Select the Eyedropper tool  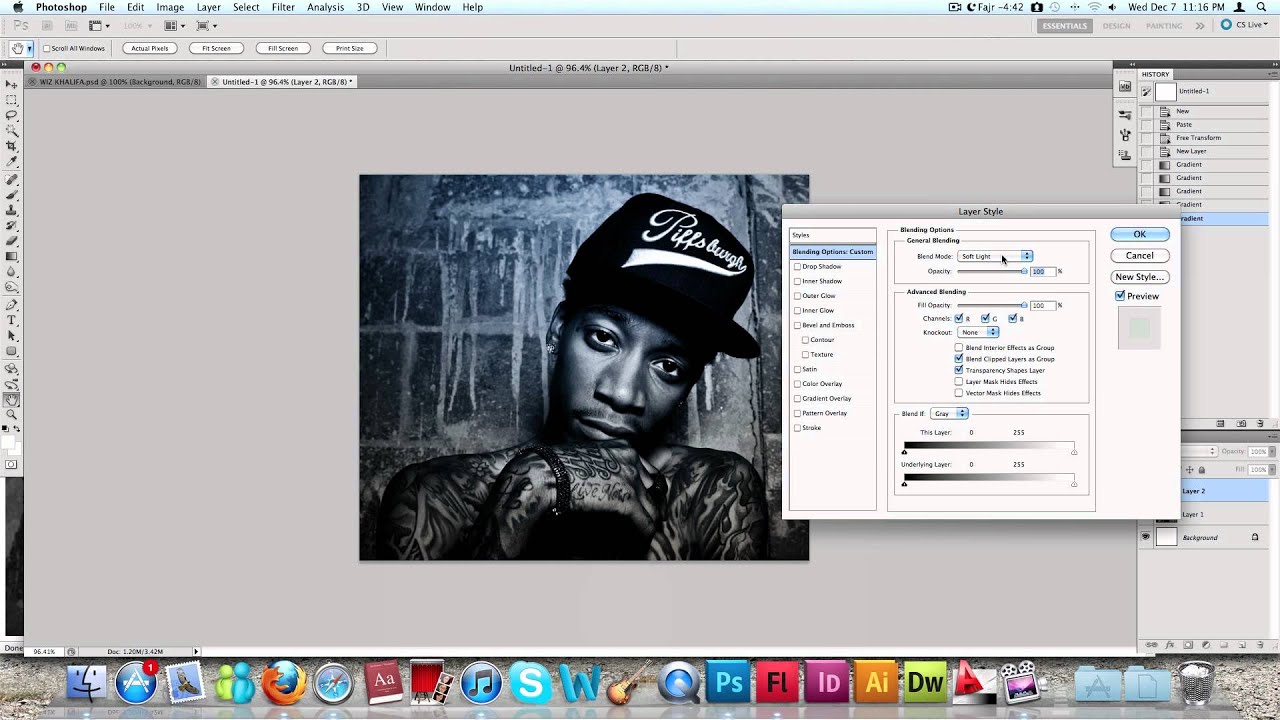click(x=12, y=161)
